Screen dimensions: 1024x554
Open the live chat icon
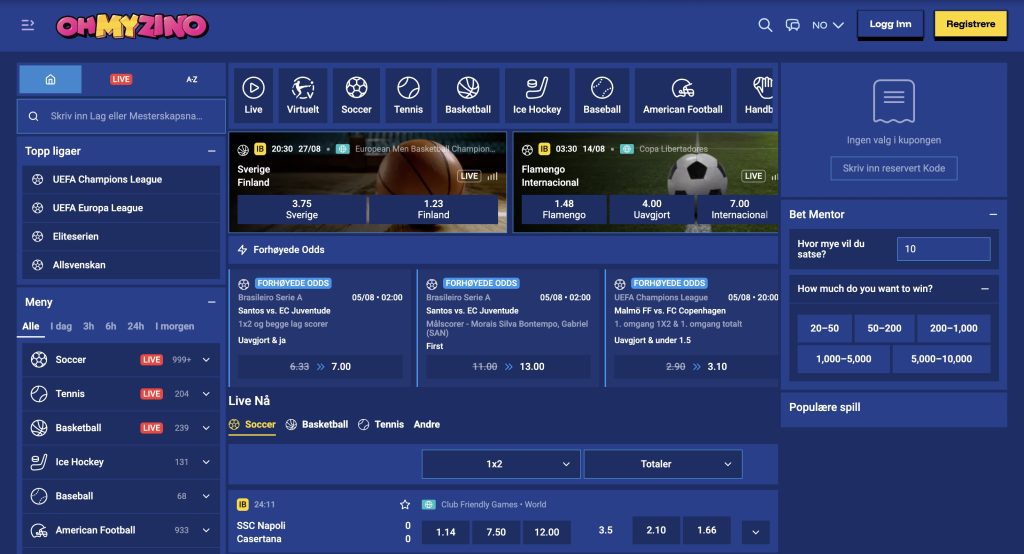(792, 25)
